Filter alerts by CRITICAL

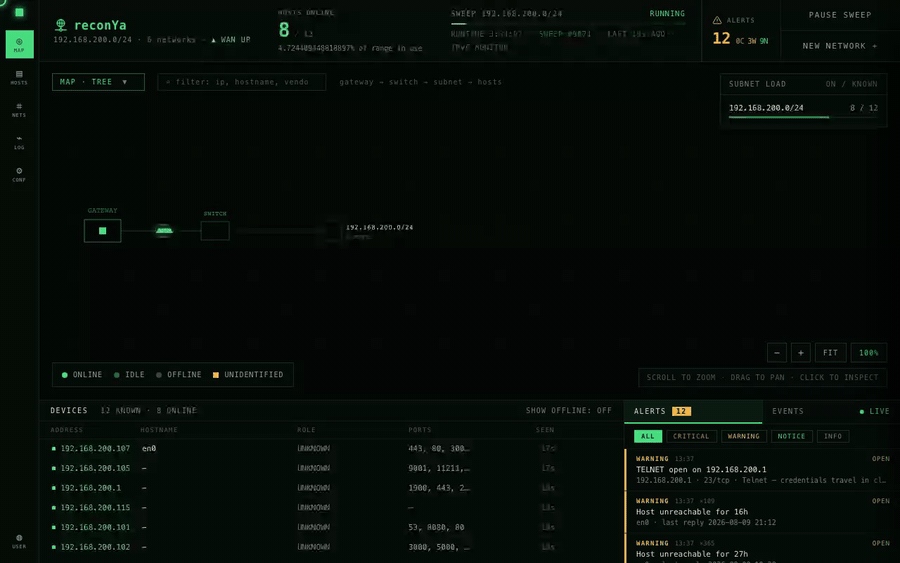coord(691,436)
